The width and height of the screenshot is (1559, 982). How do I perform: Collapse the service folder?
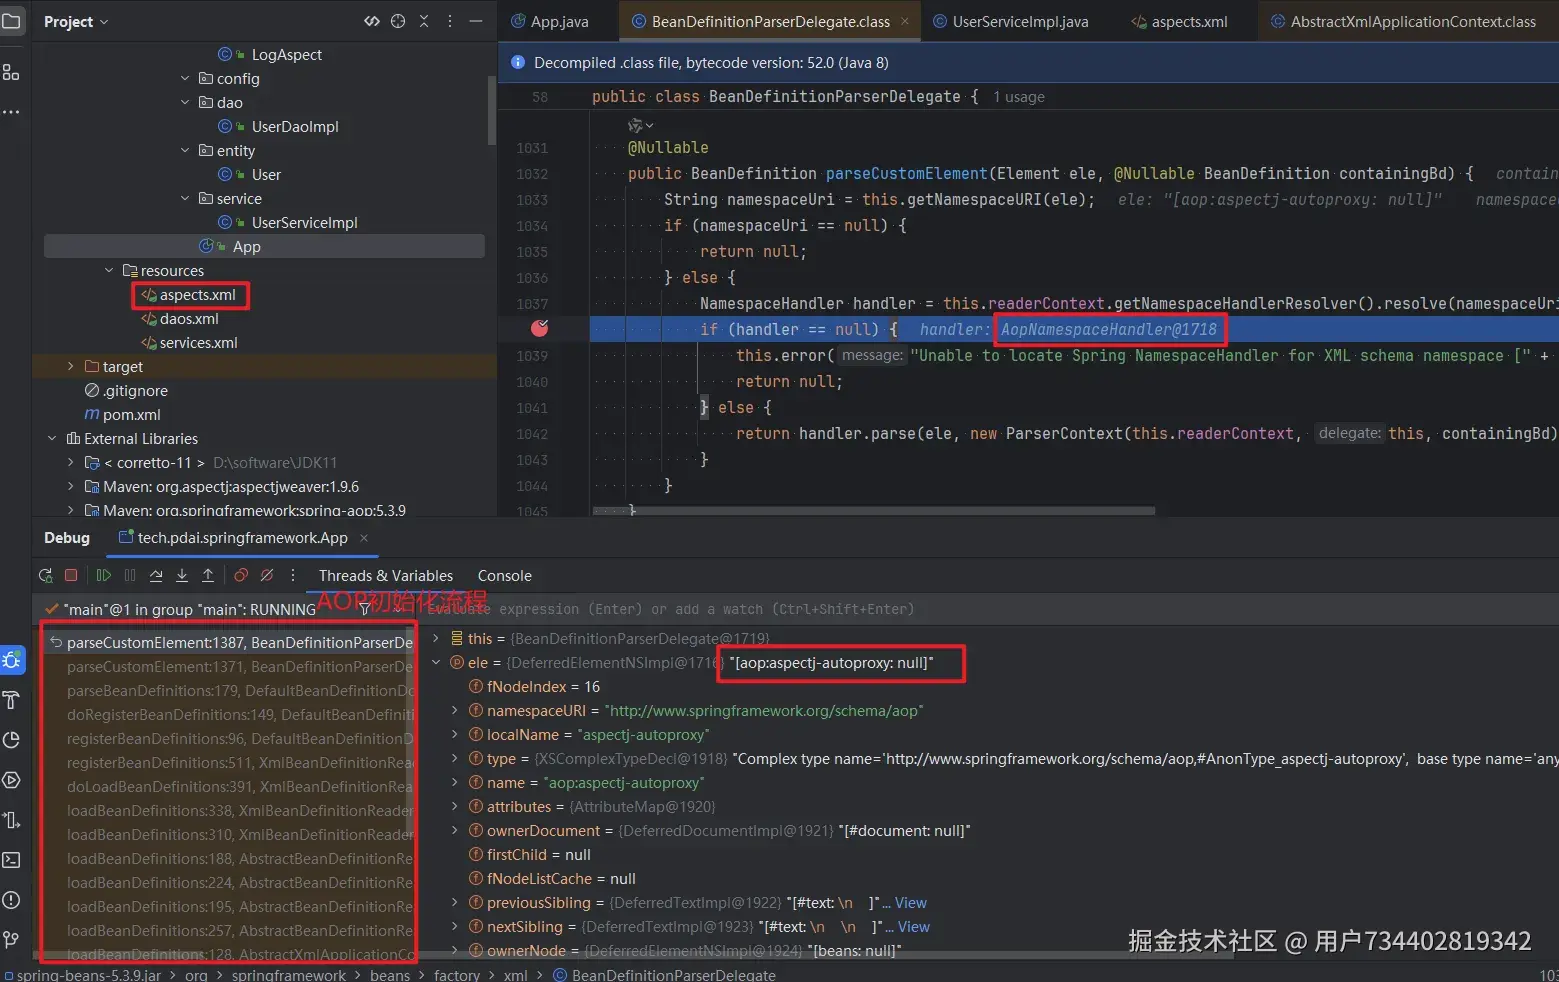coord(185,198)
